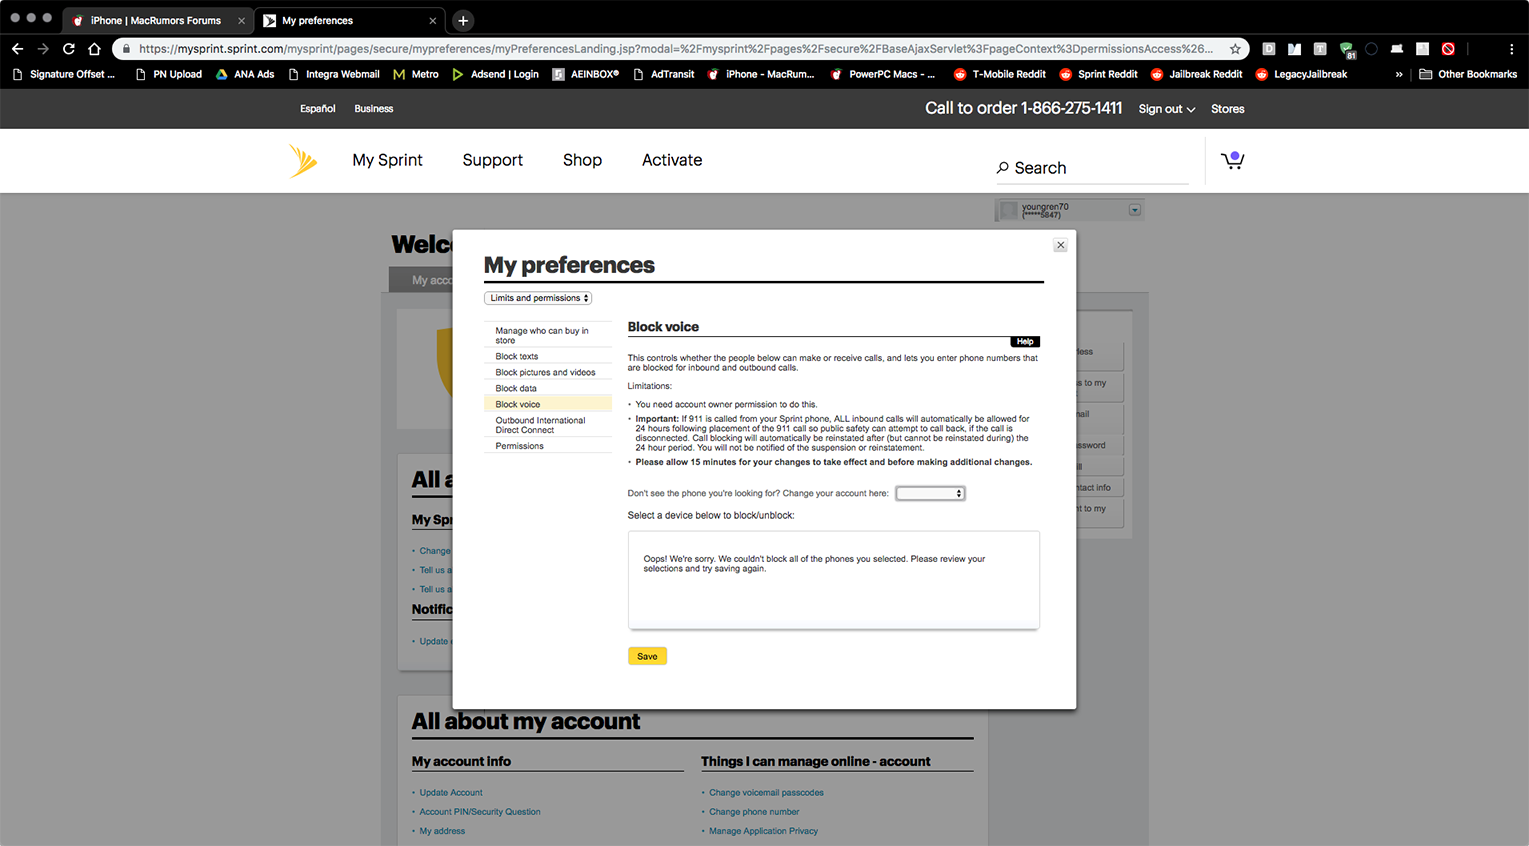Screen dimensions: 1529x846
Task: Close the iPhone MacRumors Forums tab
Action: [x=241, y=20]
